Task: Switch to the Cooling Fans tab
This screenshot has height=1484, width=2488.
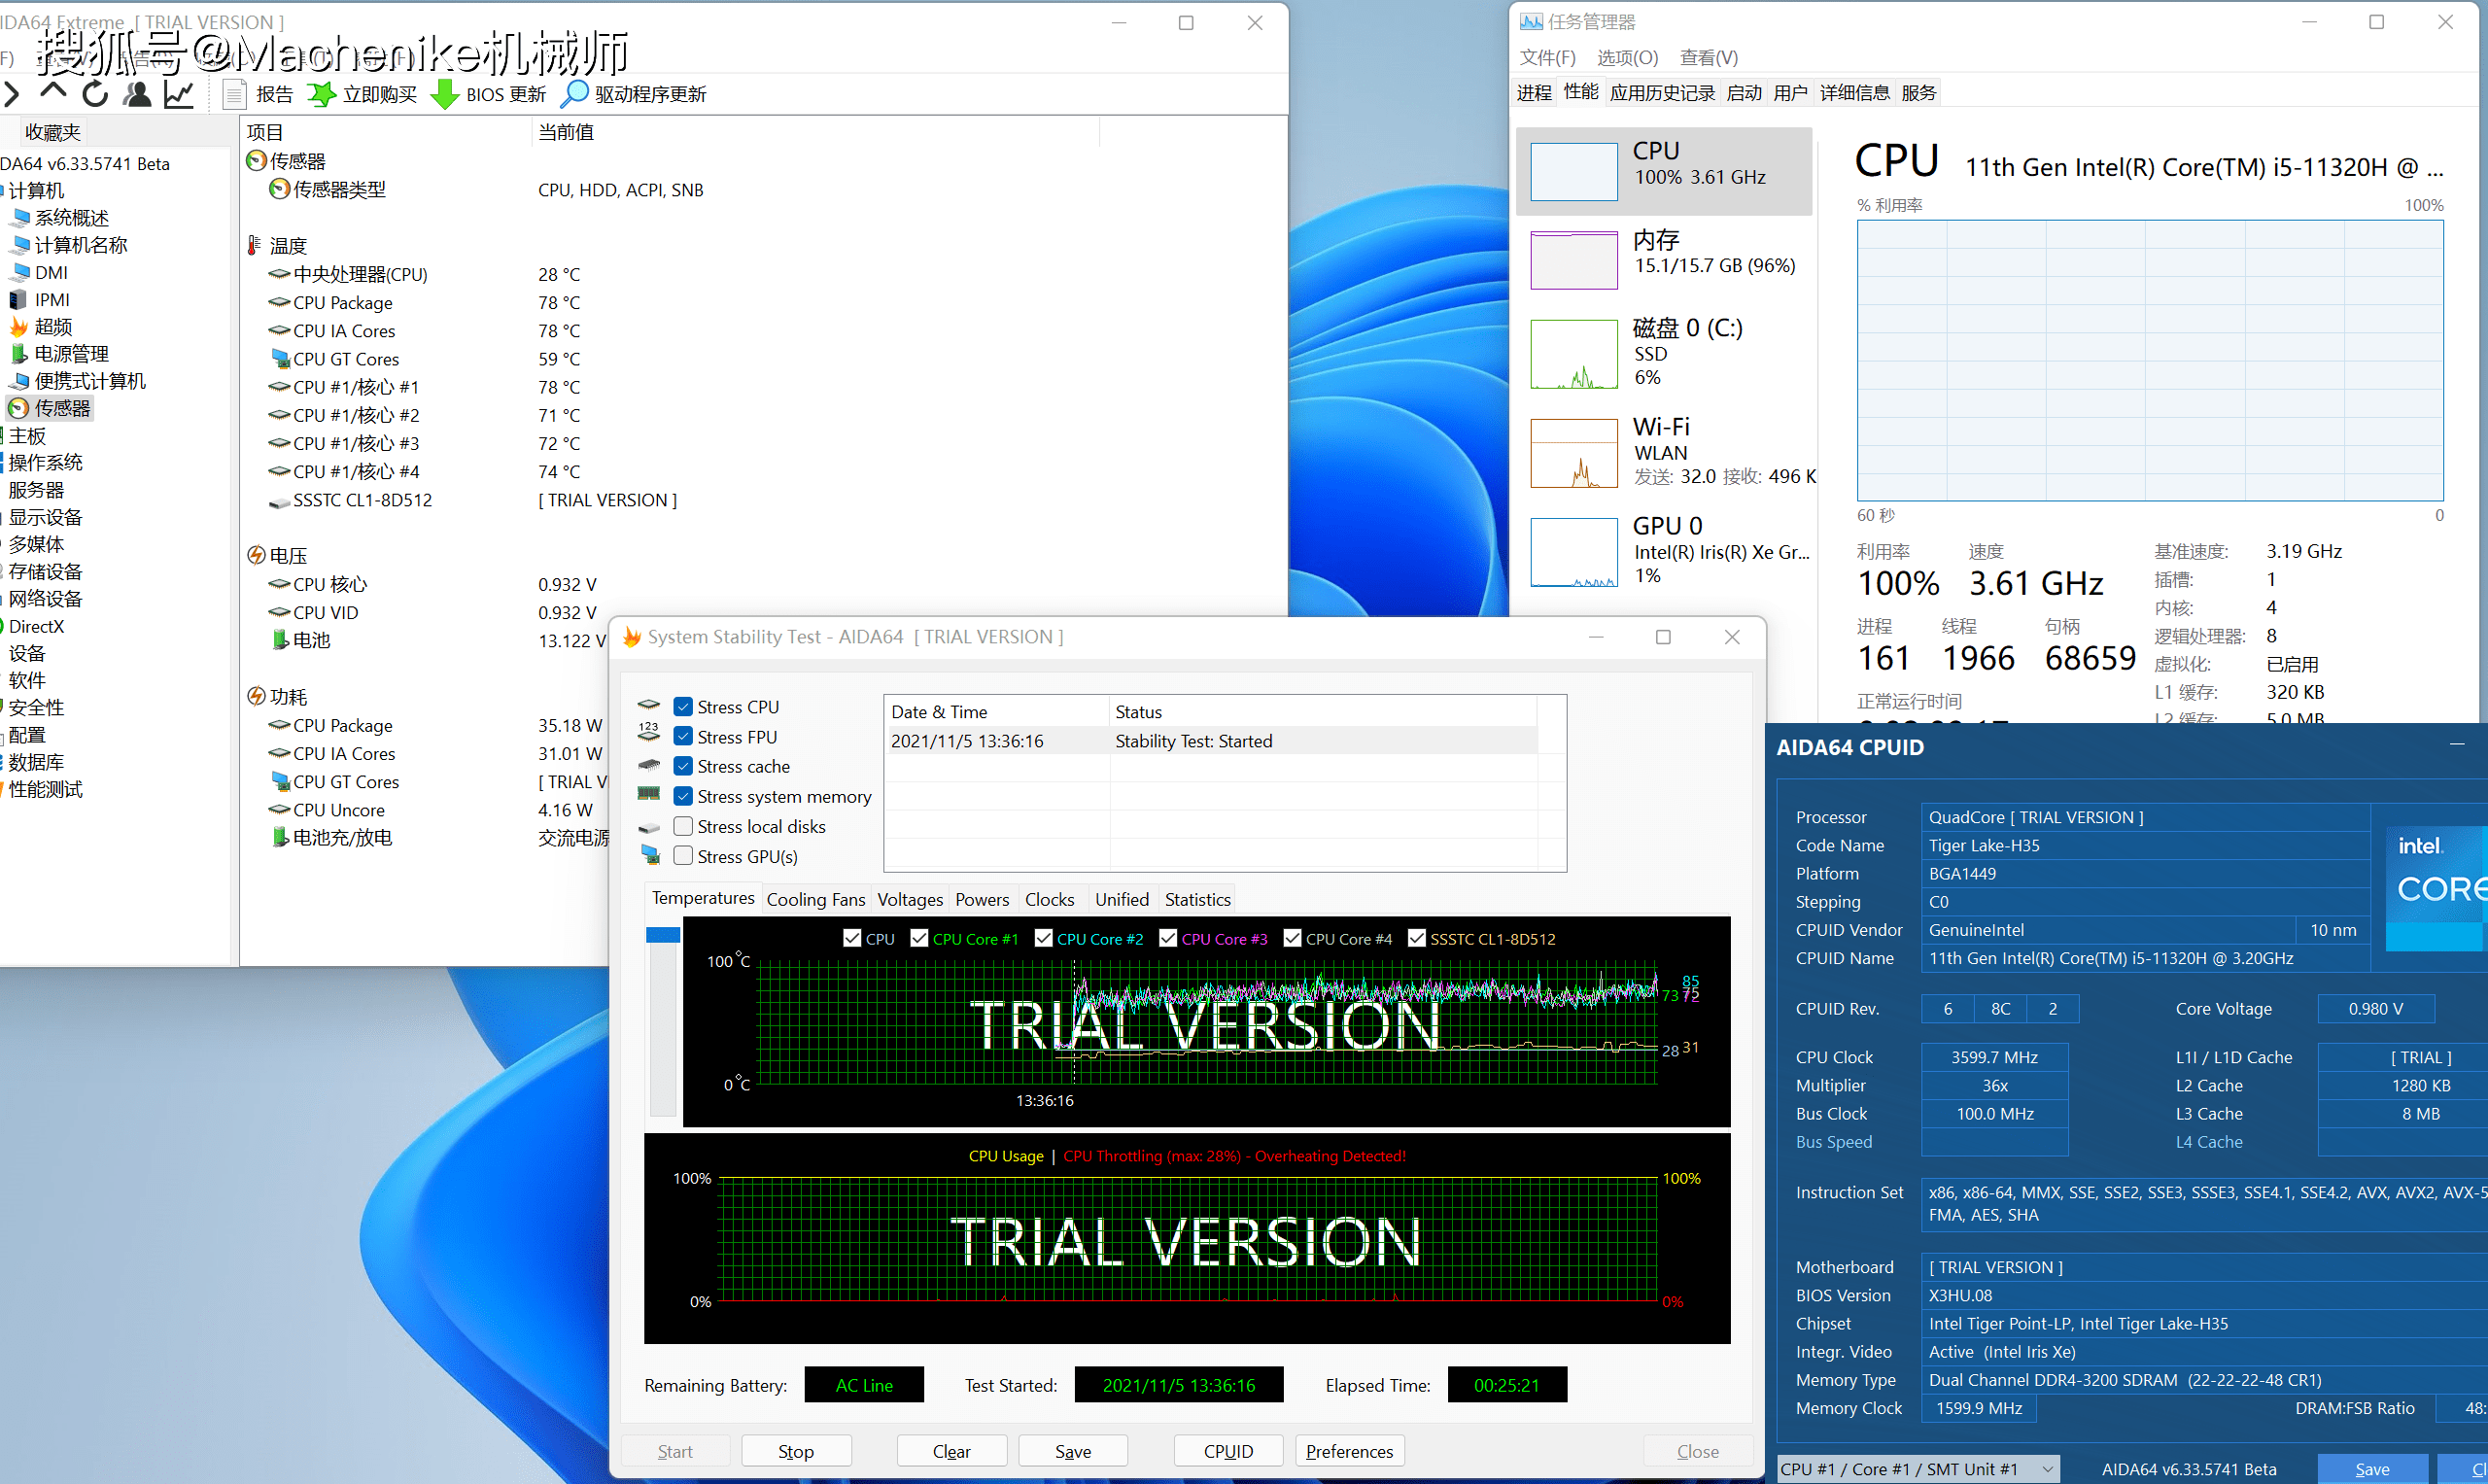Action: click(815, 899)
